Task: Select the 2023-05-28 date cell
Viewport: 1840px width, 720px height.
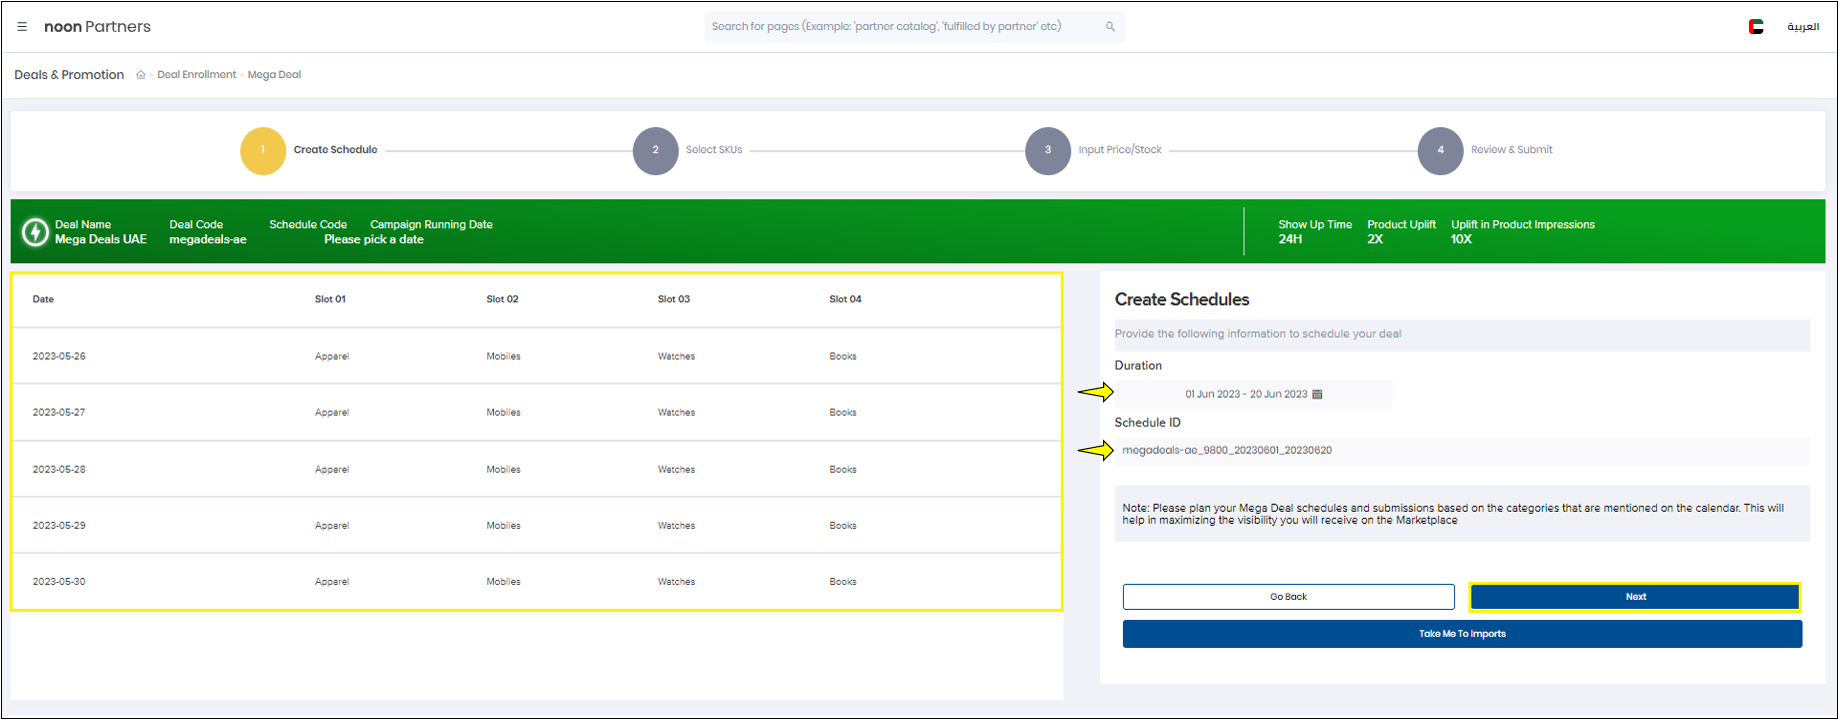Action: 59,469
